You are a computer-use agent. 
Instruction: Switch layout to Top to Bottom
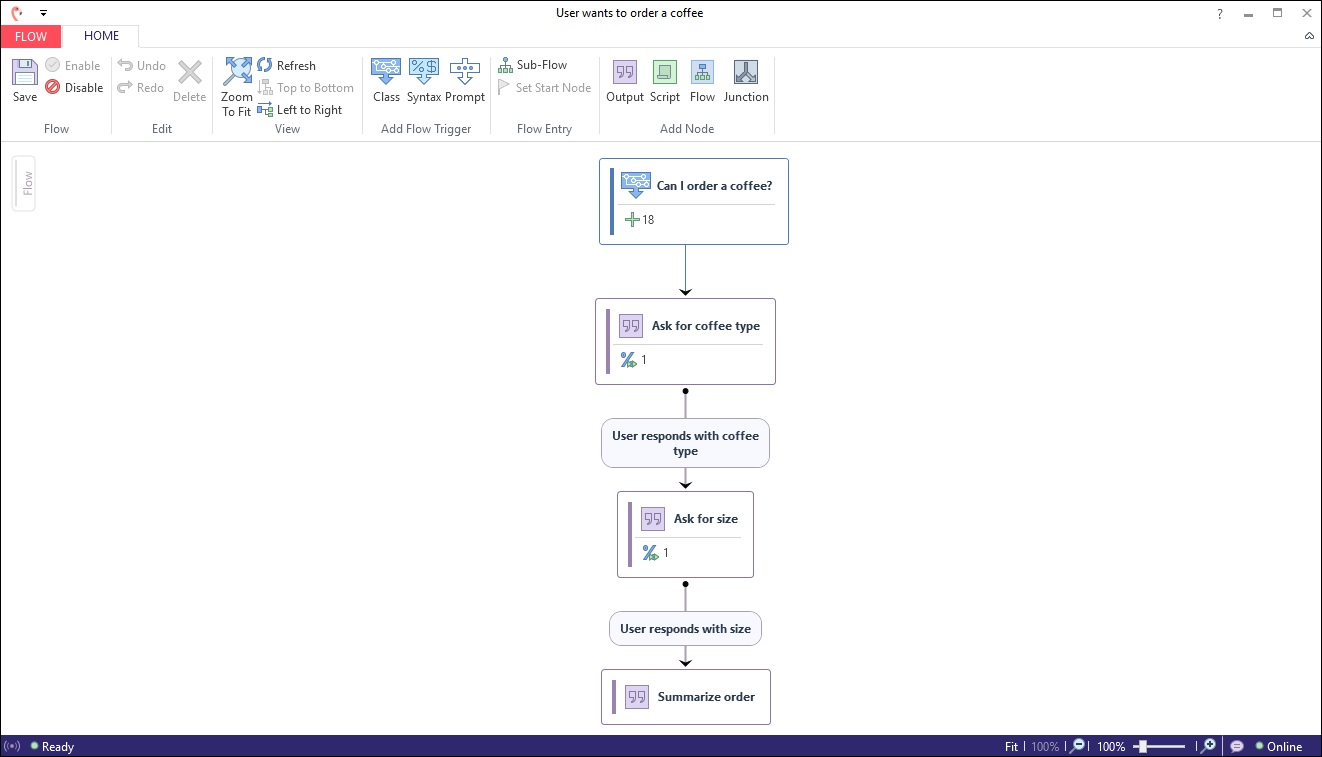tap(306, 88)
